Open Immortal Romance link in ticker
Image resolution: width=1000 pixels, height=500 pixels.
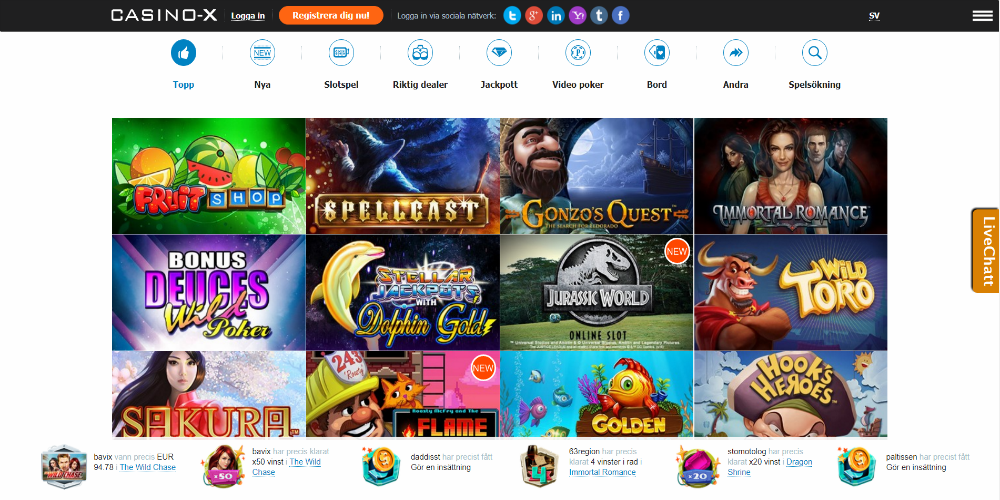[x=602, y=472]
